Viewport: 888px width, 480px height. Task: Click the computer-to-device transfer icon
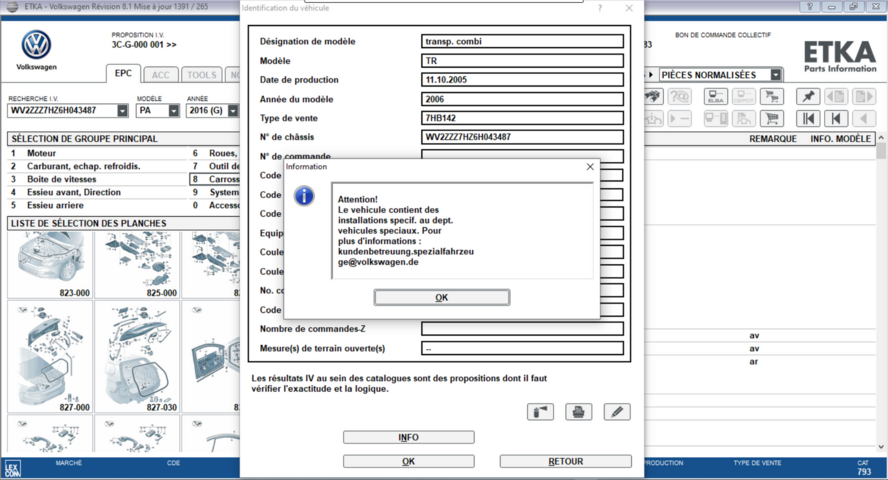coord(715,118)
